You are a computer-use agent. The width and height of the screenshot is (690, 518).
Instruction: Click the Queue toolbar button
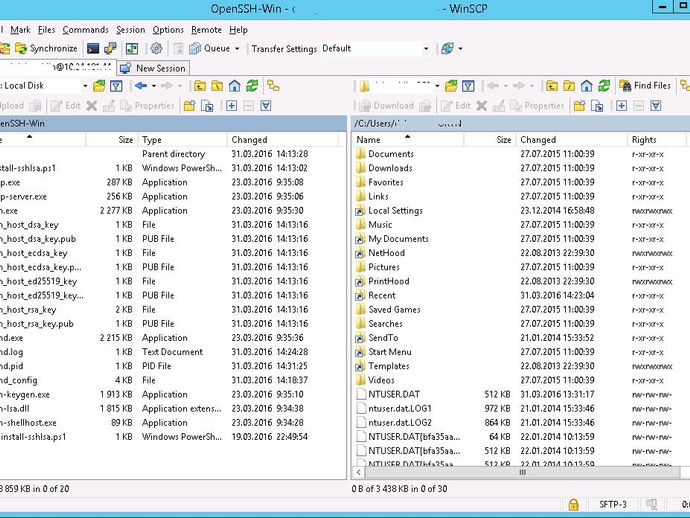pyautogui.click(x=210, y=48)
